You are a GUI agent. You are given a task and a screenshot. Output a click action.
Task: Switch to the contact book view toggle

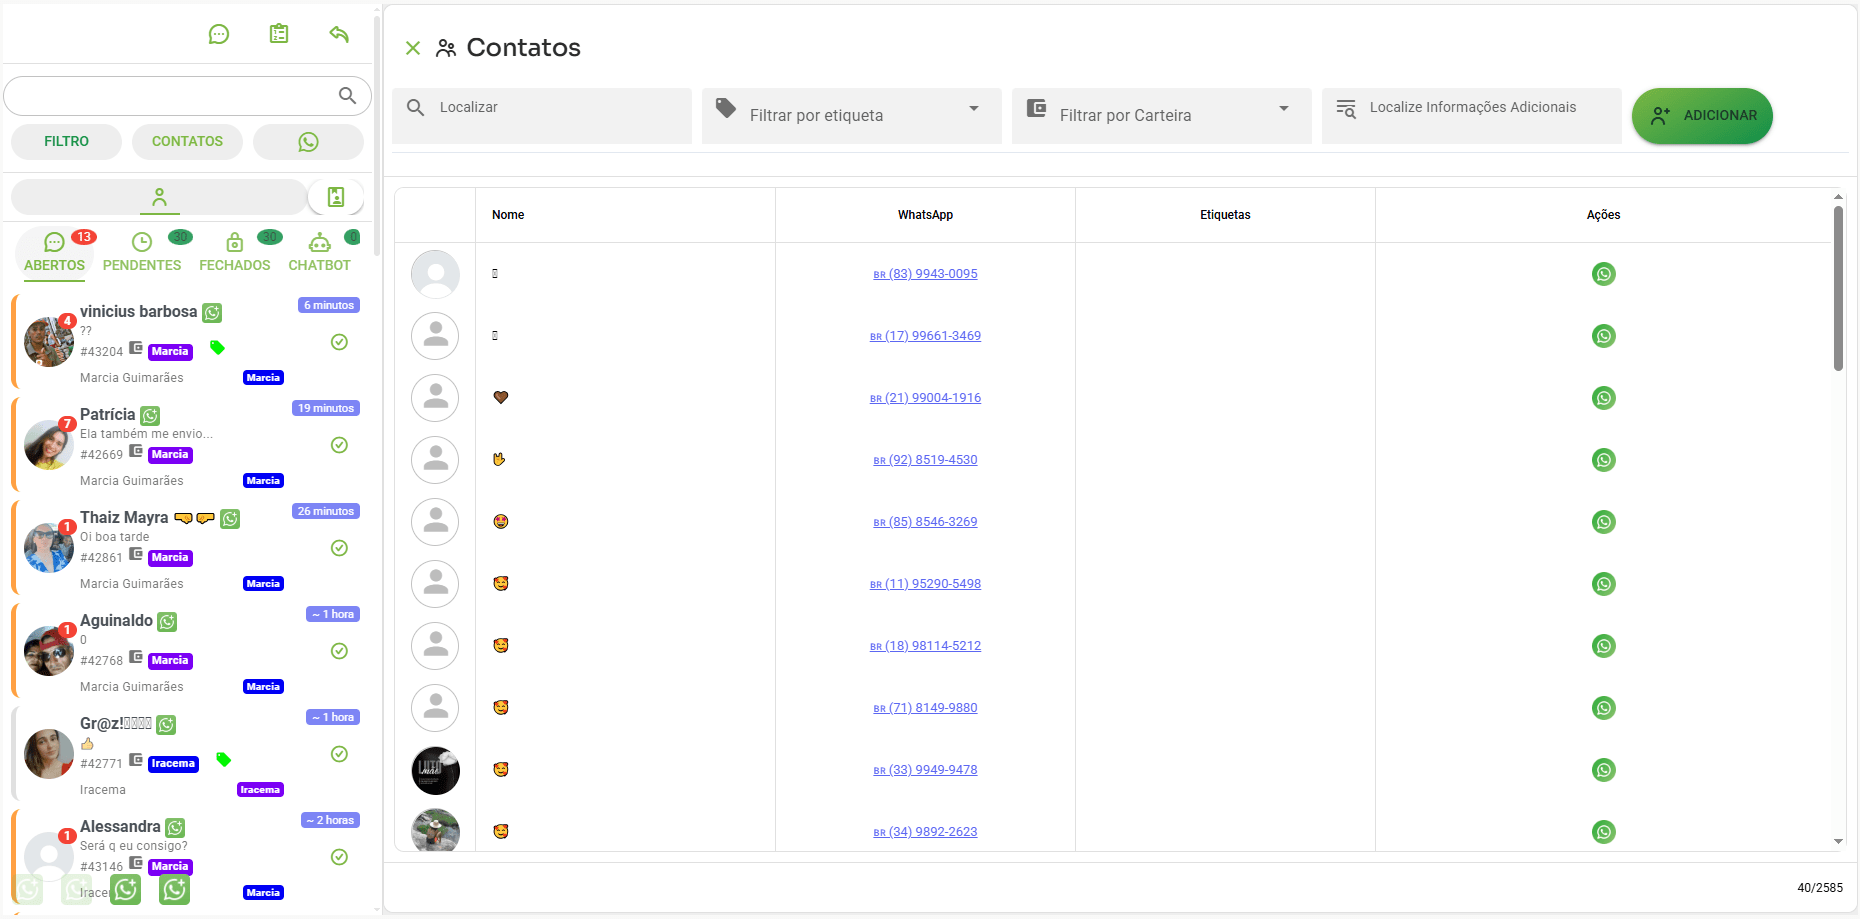pos(336,197)
